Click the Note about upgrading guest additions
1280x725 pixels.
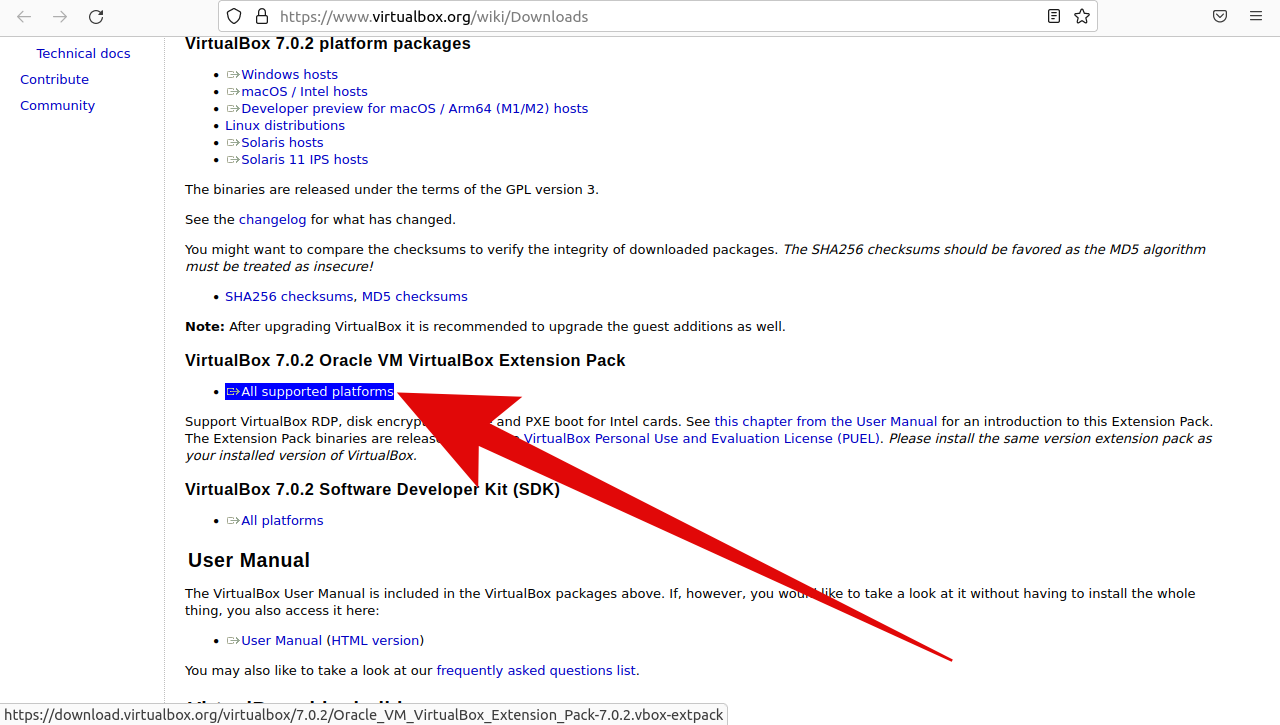(x=485, y=326)
